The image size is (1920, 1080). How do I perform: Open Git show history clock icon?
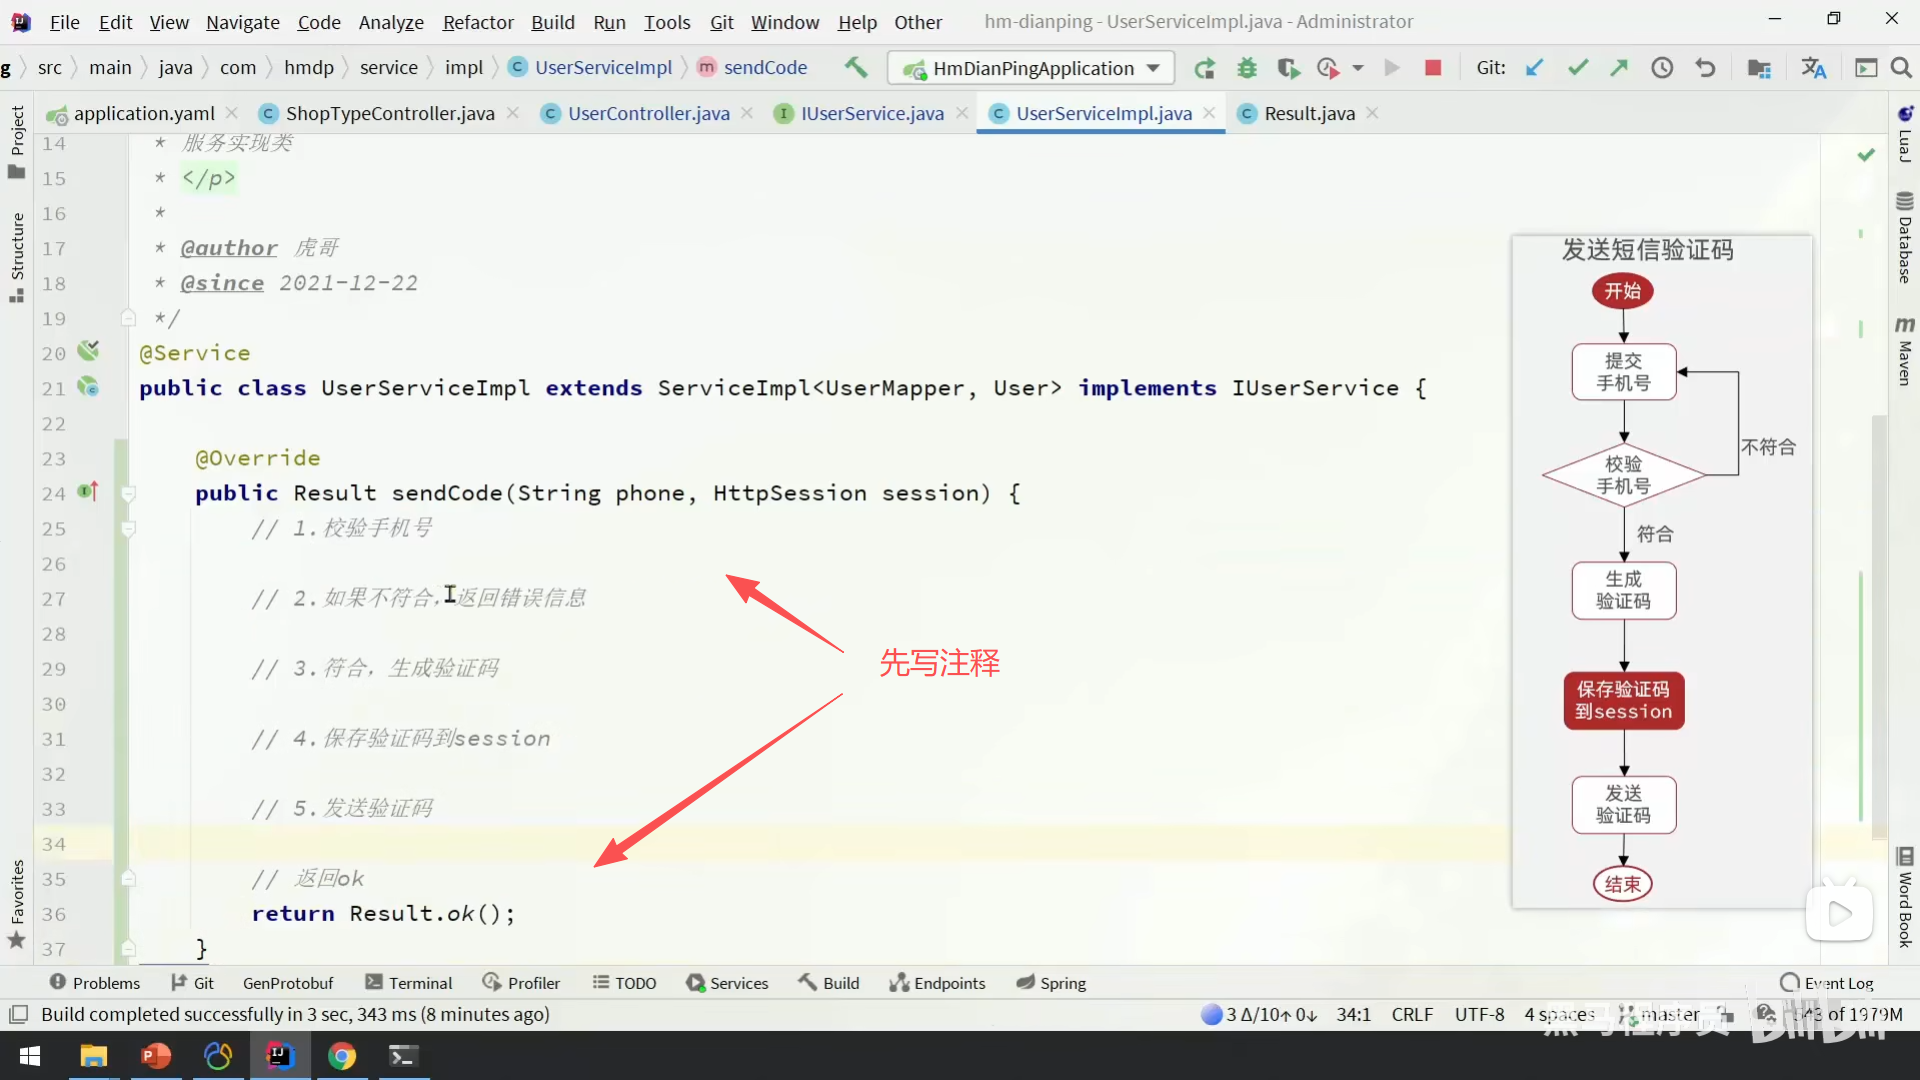(1661, 68)
